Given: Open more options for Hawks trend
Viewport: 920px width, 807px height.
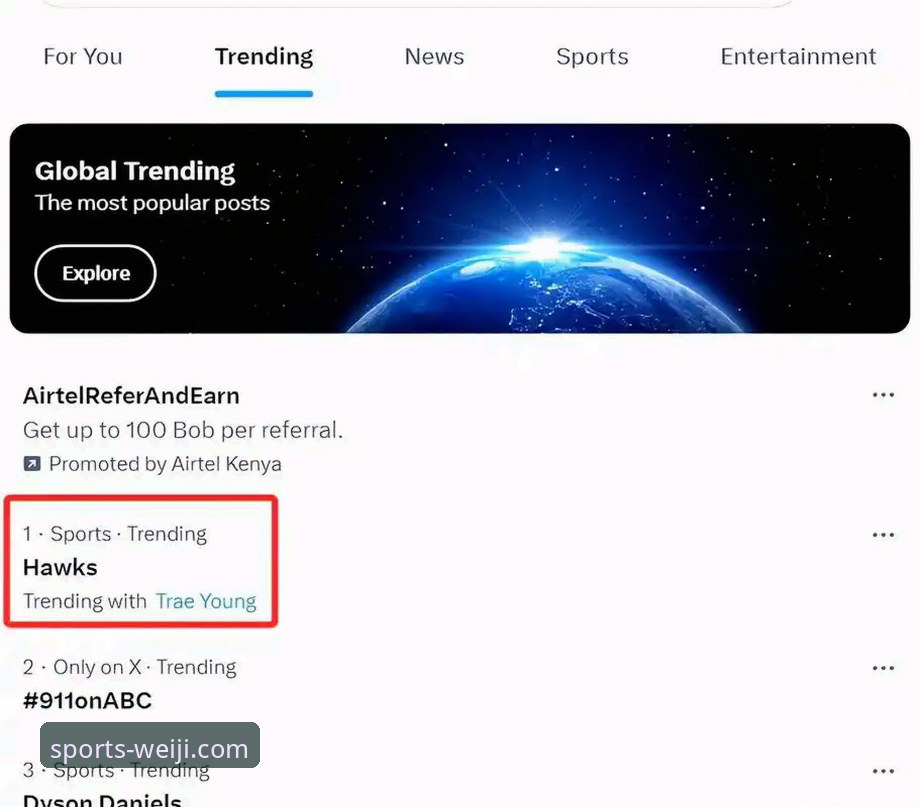Looking at the screenshot, I should [883, 535].
